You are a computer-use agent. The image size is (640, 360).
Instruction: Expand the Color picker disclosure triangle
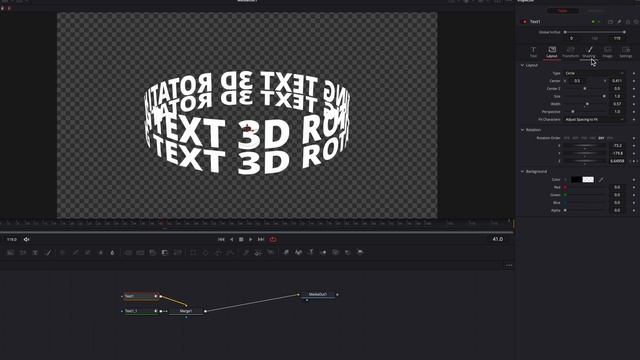tap(566, 180)
